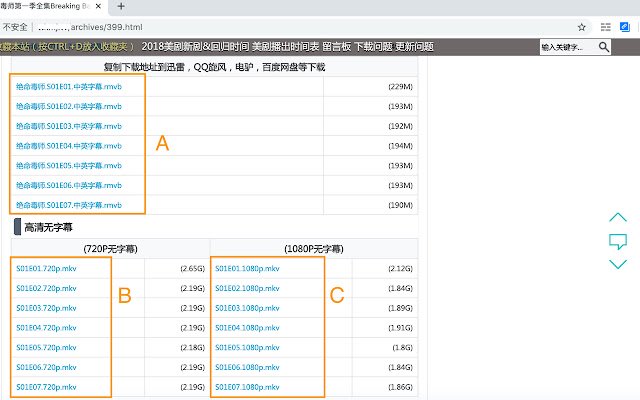Open 2018美剧新剧&回归时间 menu item
The image size is (640, 400).
pyautogui.click(x=195, y=47)
